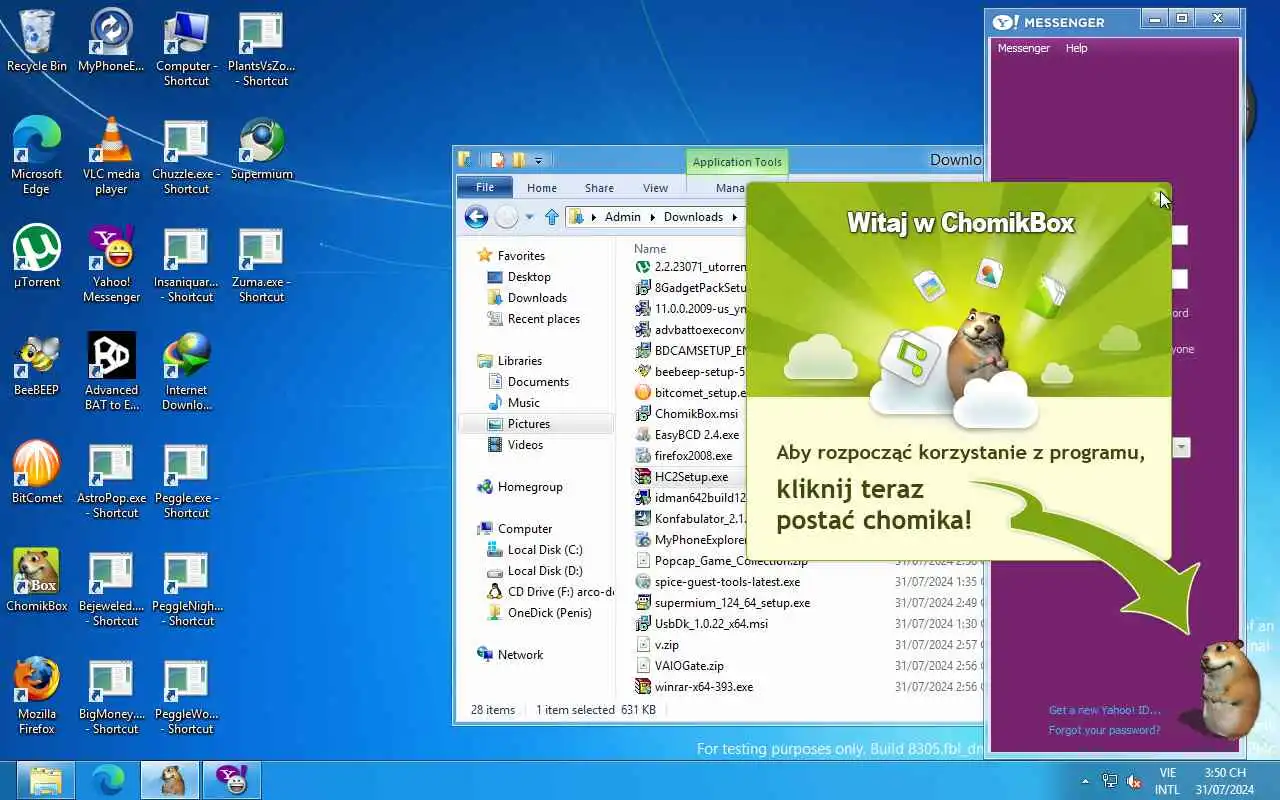The width and height of the screenshot is (1280, 800).
Task: Open Advanced BAT to EXE icon
Action: (x=111, y=371)
